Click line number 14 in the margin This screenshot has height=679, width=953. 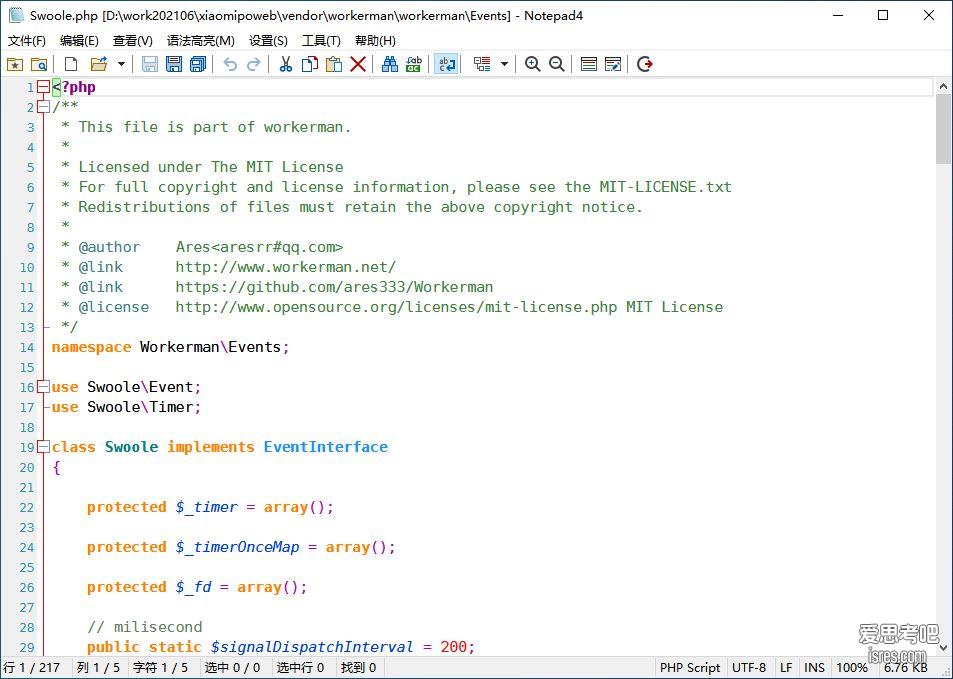(x=27, y=348)
